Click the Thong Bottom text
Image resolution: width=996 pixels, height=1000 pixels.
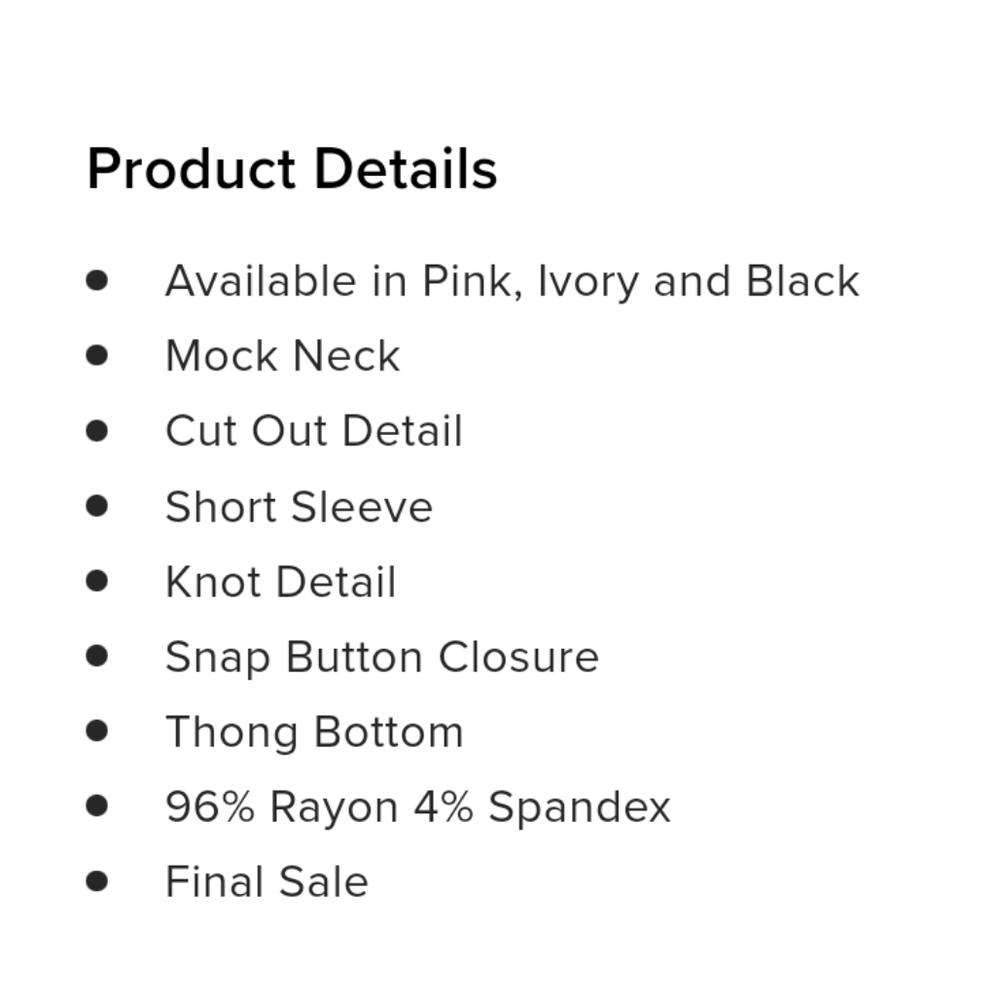coord(313,732)
